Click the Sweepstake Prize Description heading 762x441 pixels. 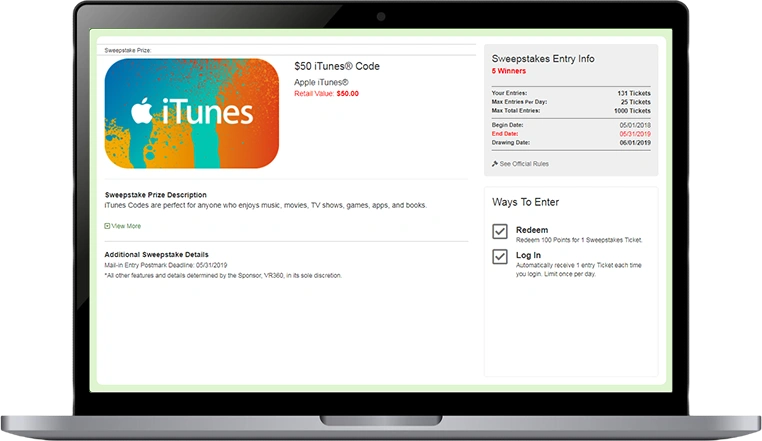(156, 195)
